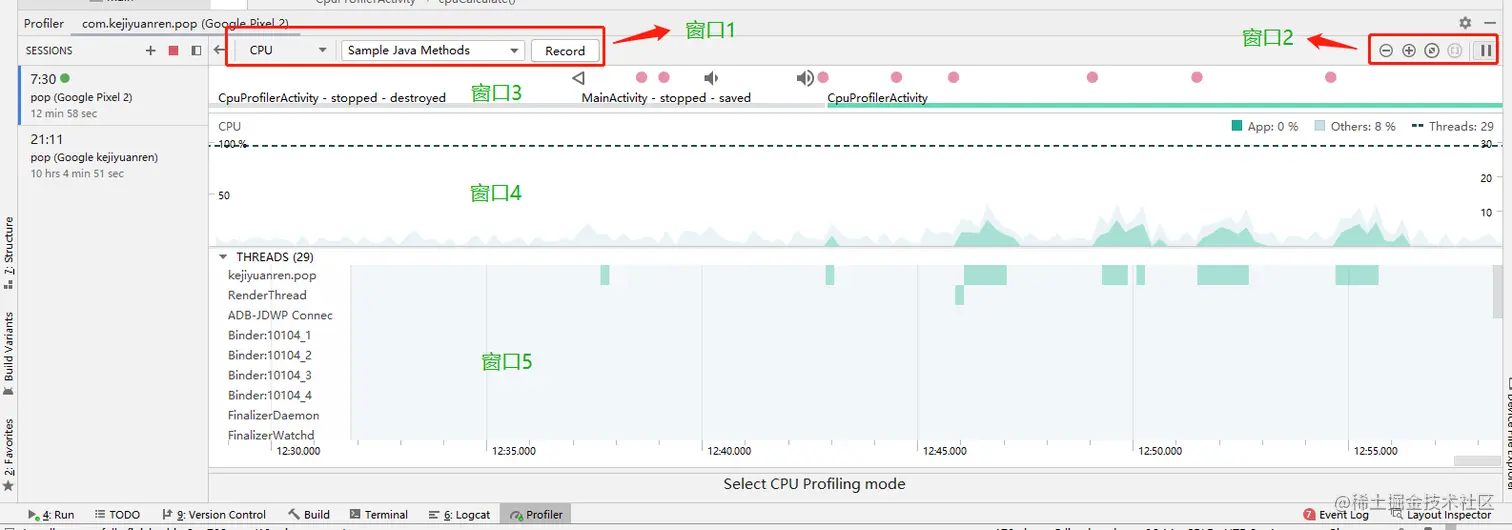Open the 2: Favorites side panel
This screenshot has height=530, width=1512.
[x=9, y=453]
